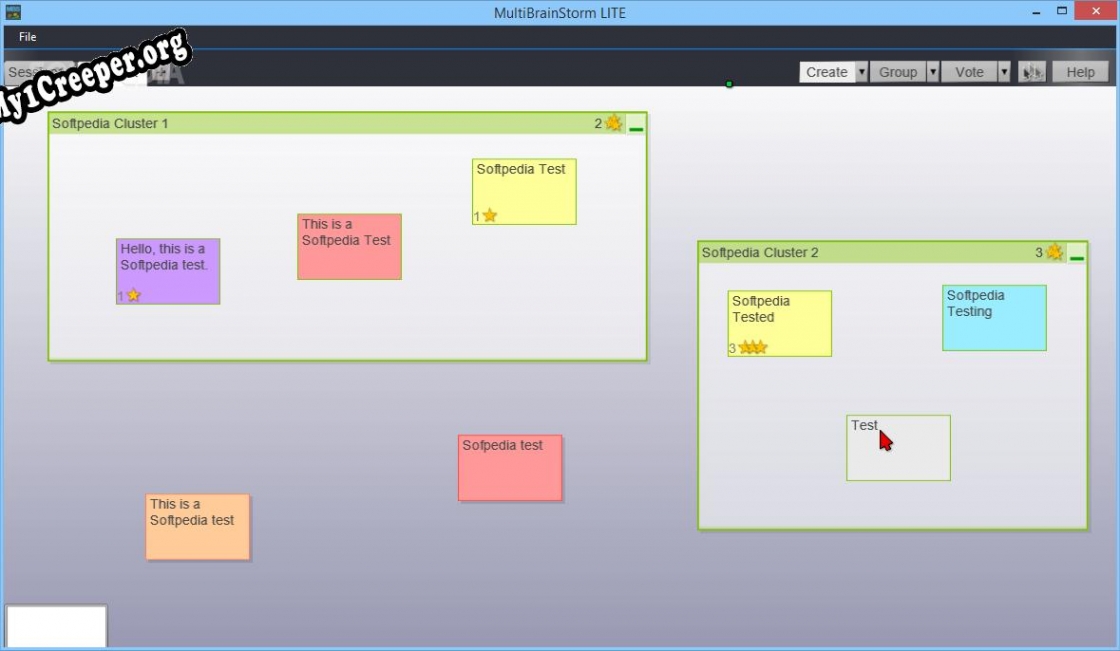Click the star on yellow Softpedia Test note
The height and width of the screenshot is (651, 1120).
click(490, 215)
